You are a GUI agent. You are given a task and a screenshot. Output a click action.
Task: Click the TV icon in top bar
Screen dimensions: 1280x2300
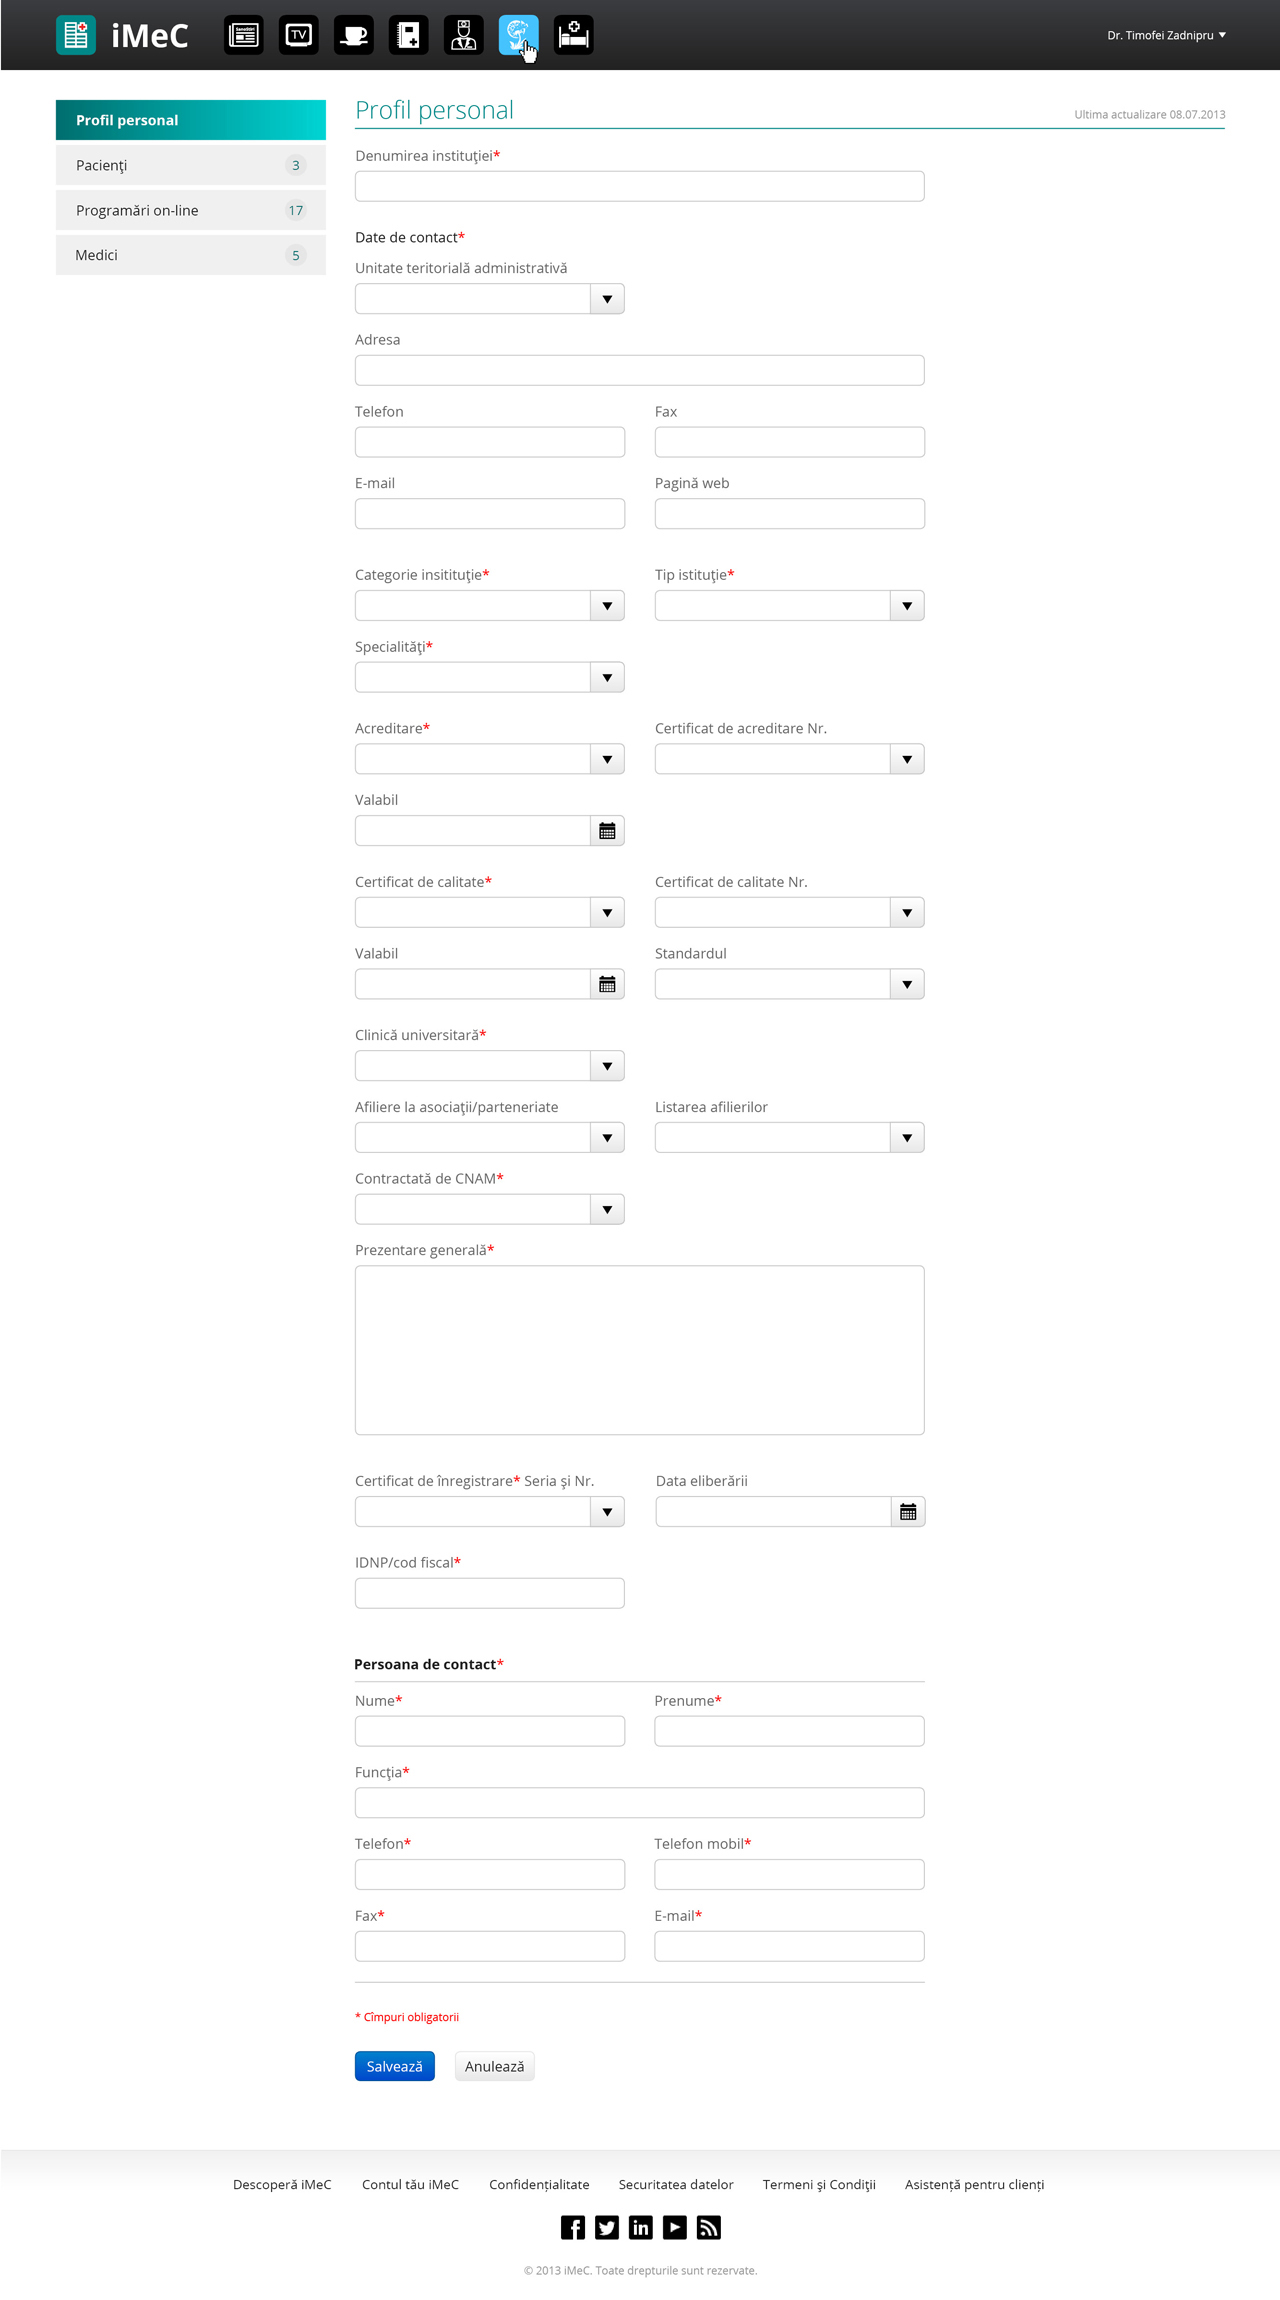[298, 35]
